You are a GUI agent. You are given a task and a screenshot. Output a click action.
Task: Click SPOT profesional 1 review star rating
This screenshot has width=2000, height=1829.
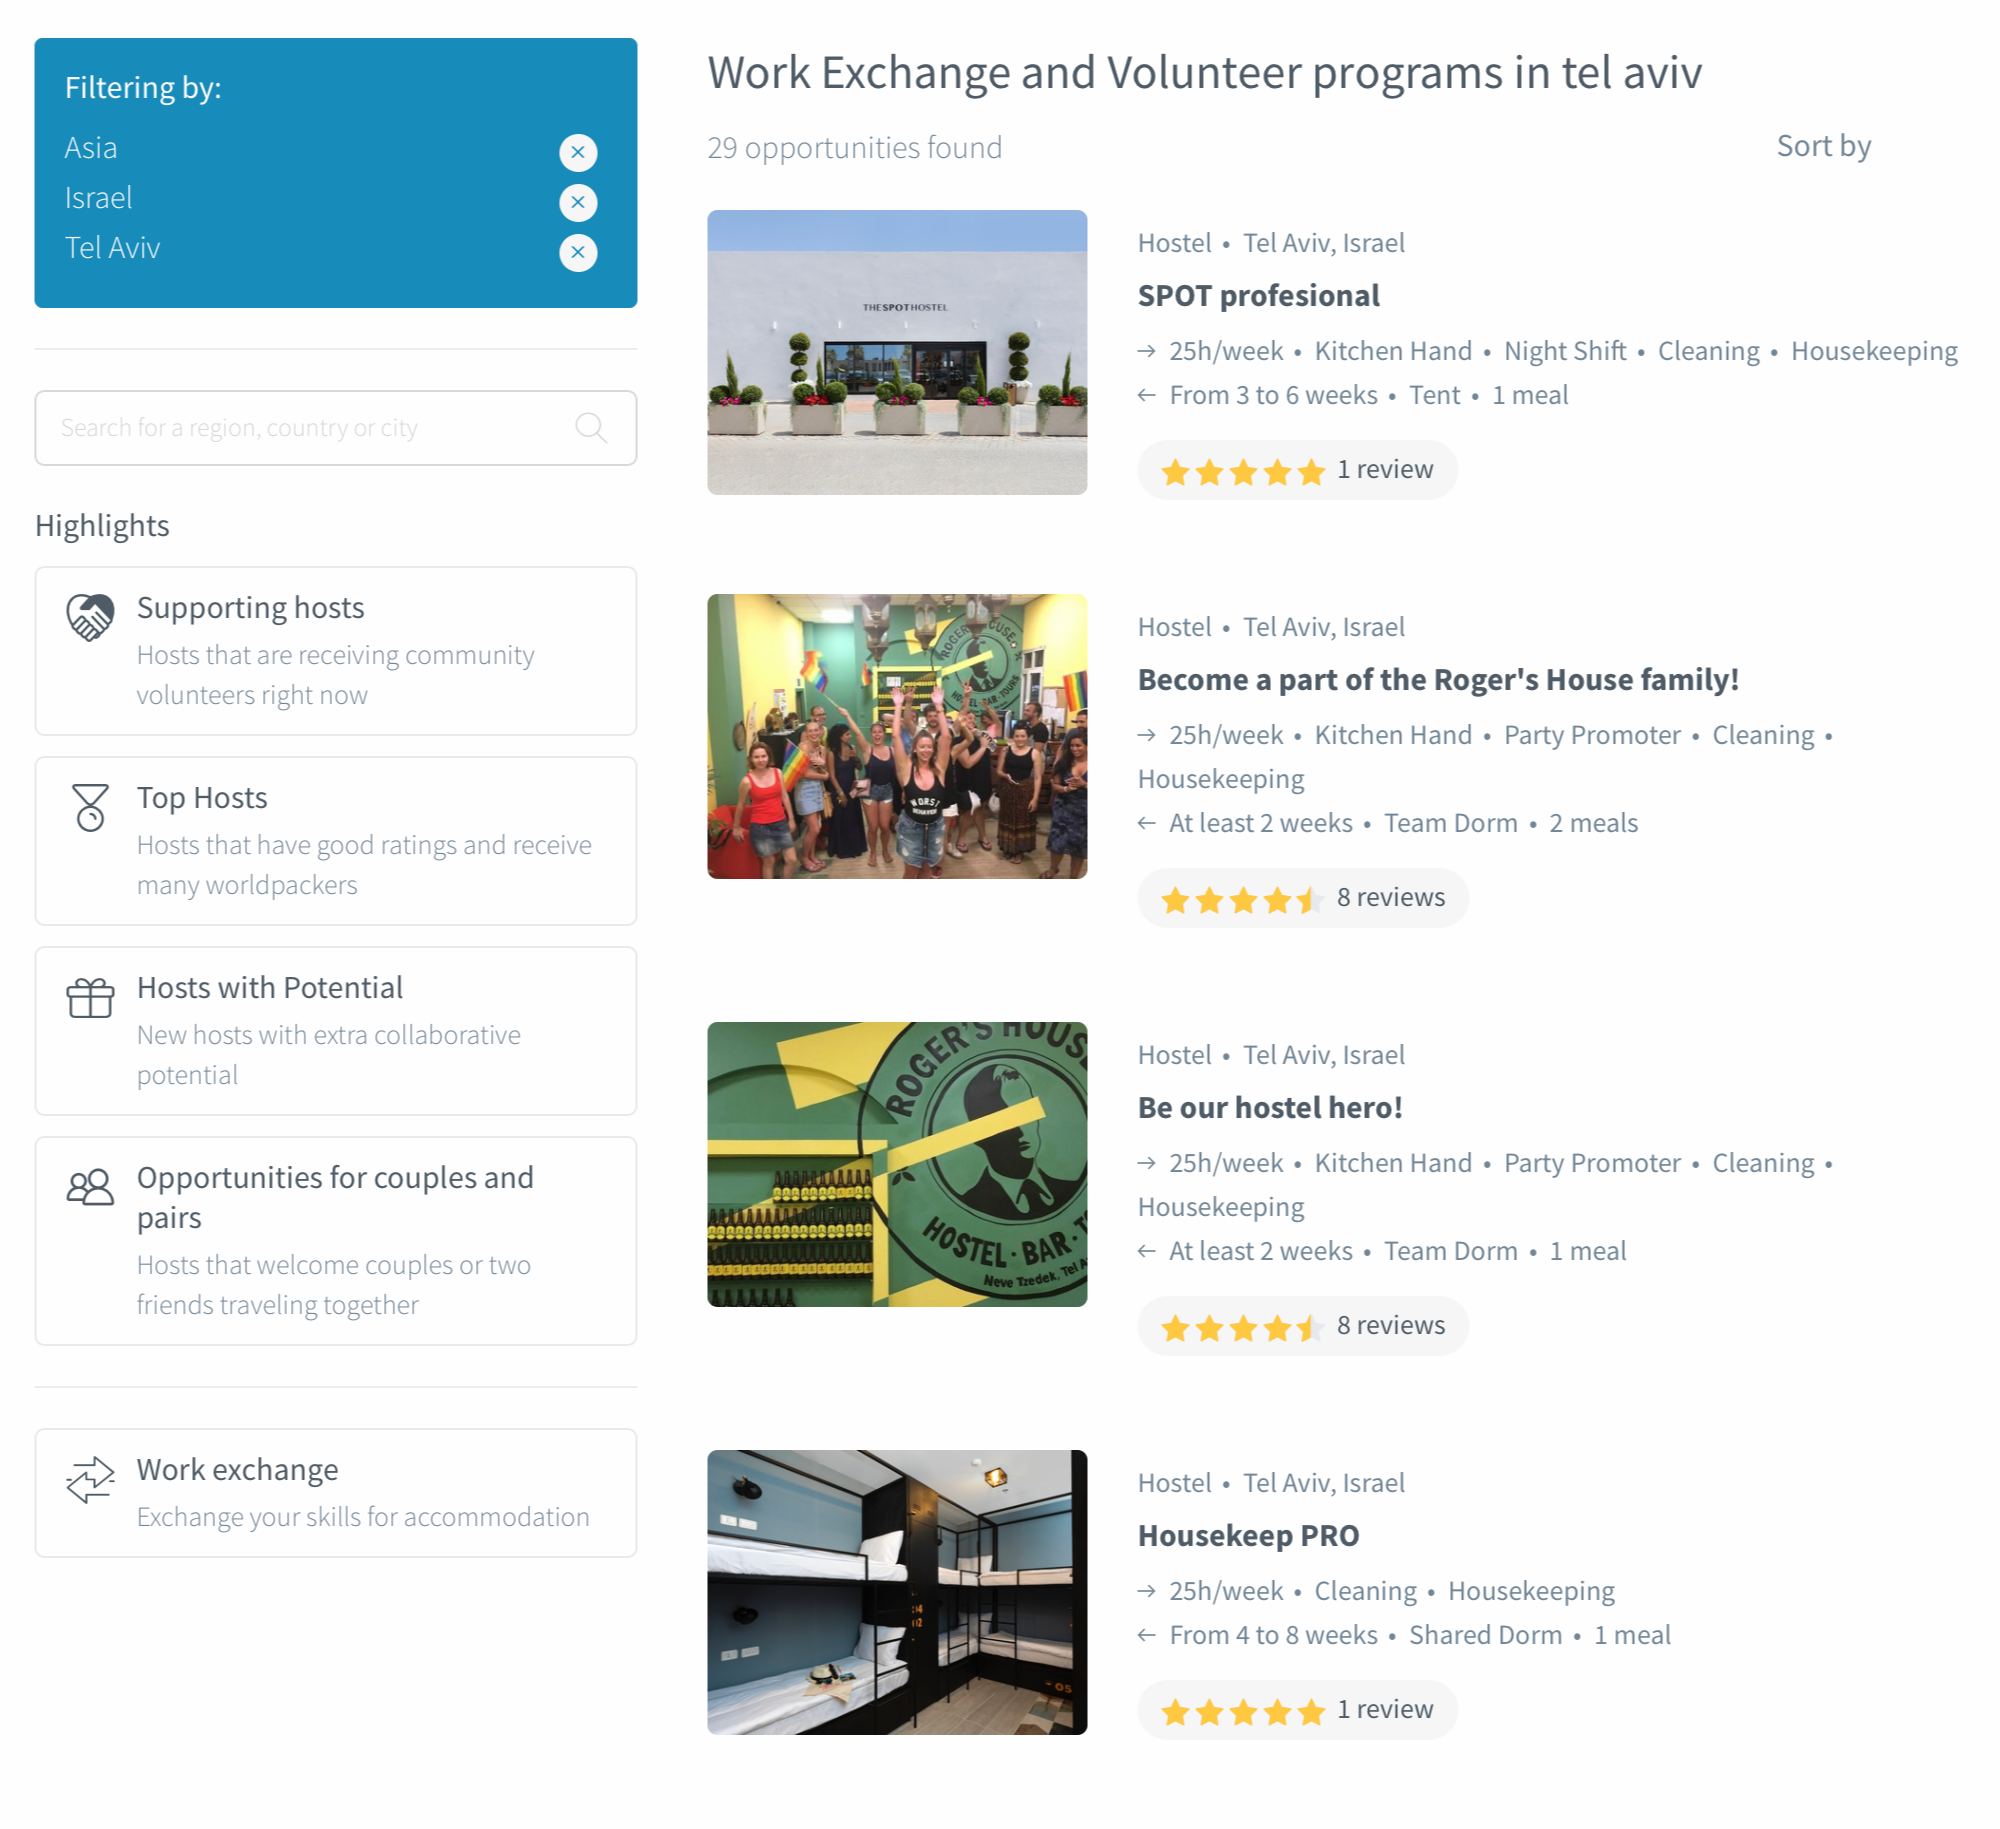click(1296, 470)
